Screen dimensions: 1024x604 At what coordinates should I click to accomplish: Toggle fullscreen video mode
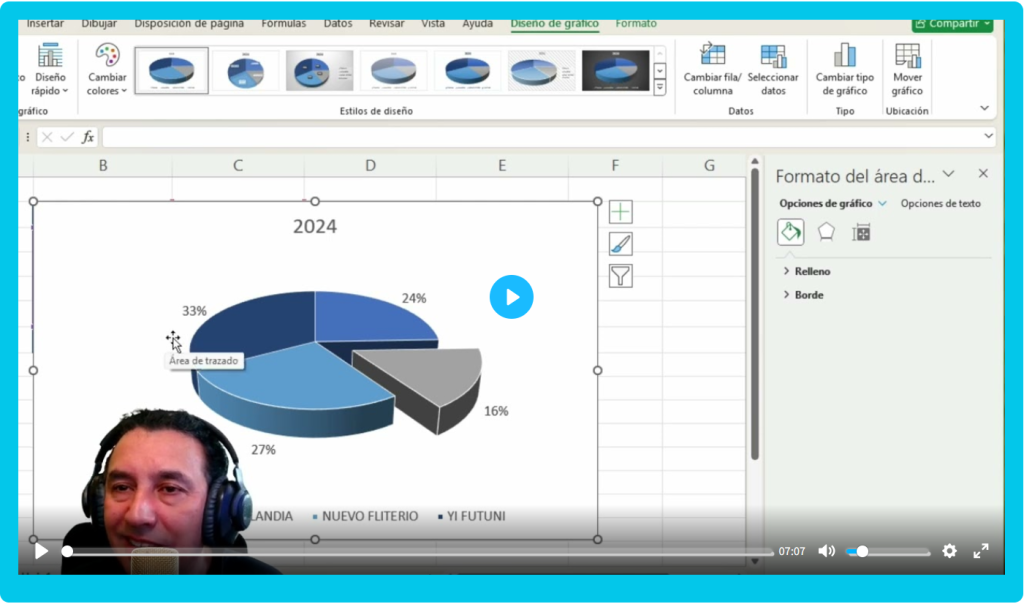(x=981, y=551)
